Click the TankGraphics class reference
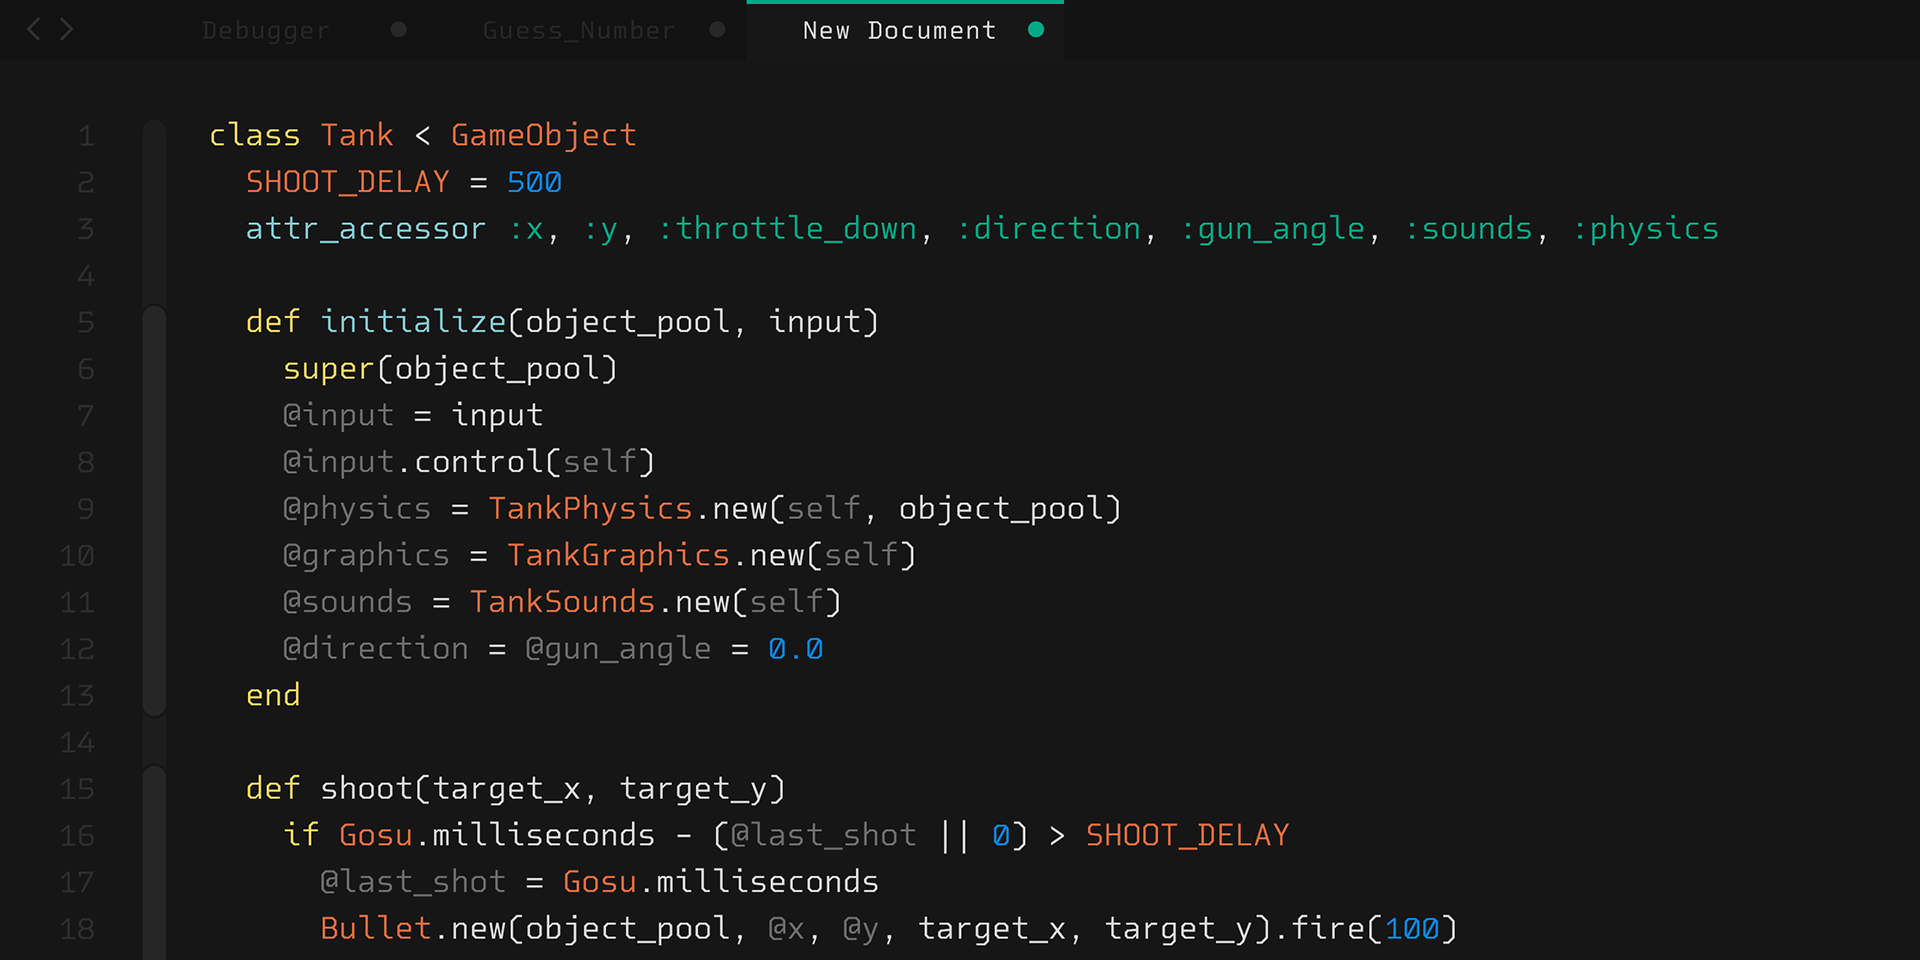Screen dimensions: 1920x960 [x=618, y=556]
